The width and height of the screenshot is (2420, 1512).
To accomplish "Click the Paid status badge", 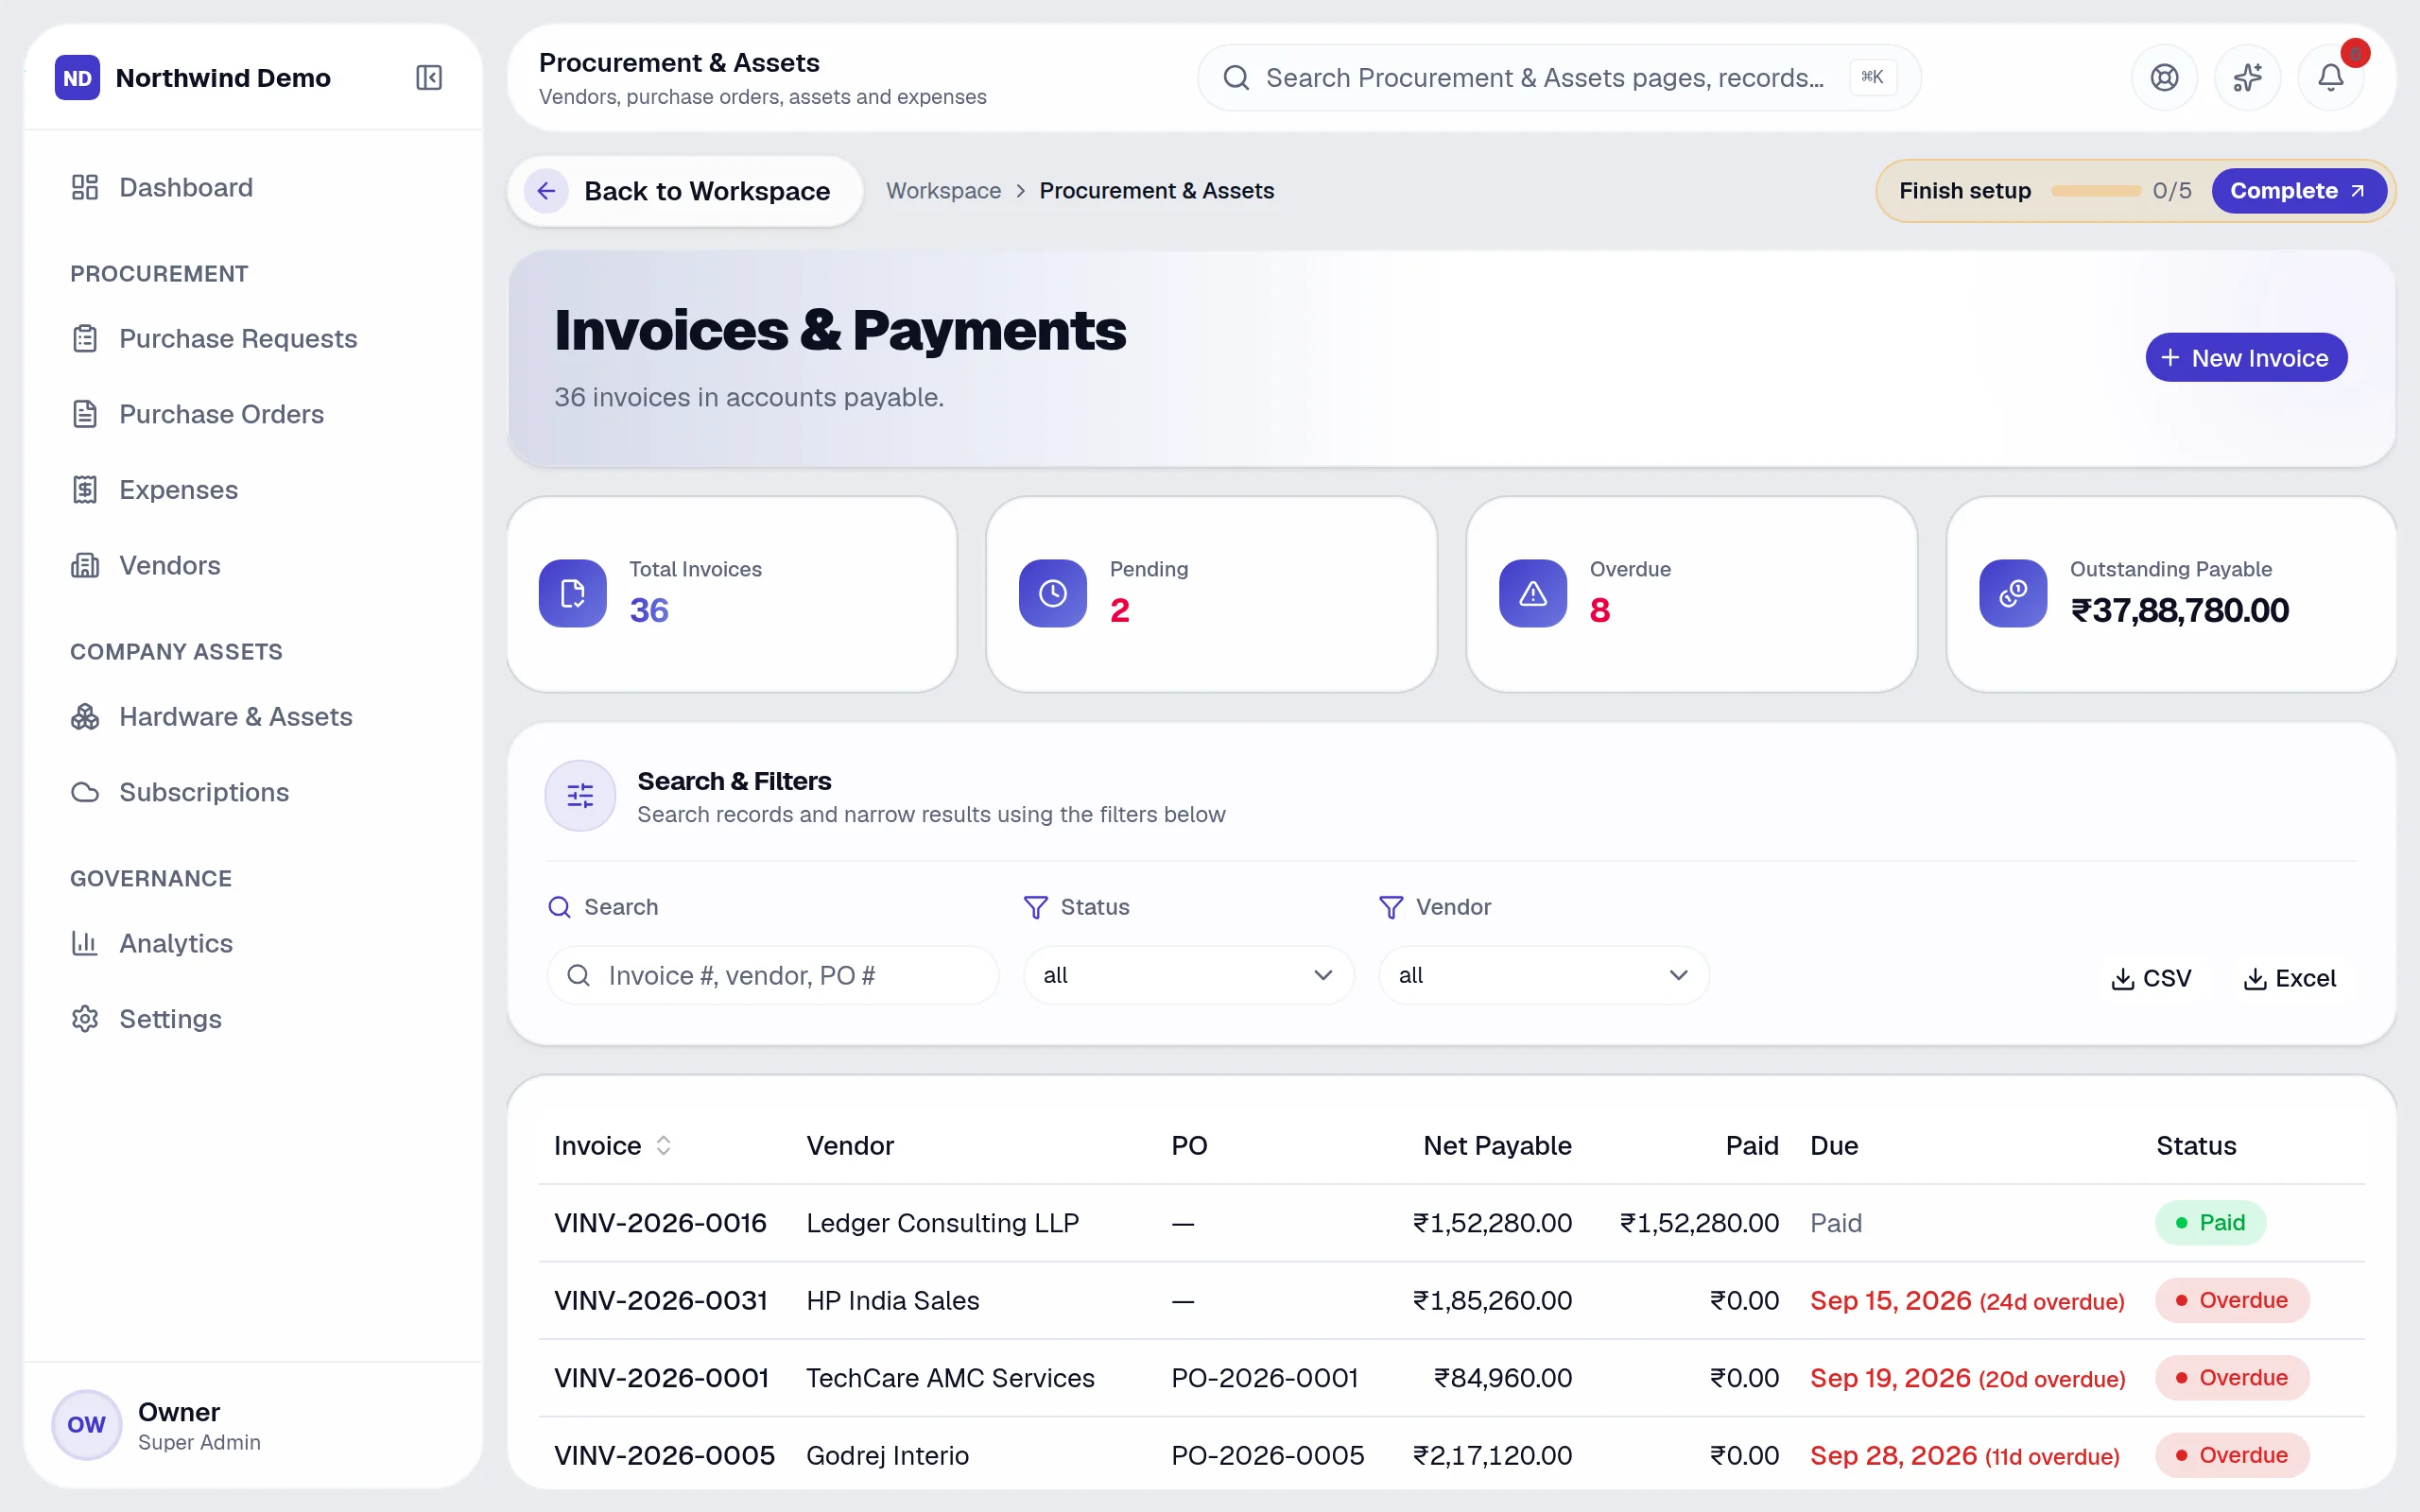I will tap(2210, 1223).
